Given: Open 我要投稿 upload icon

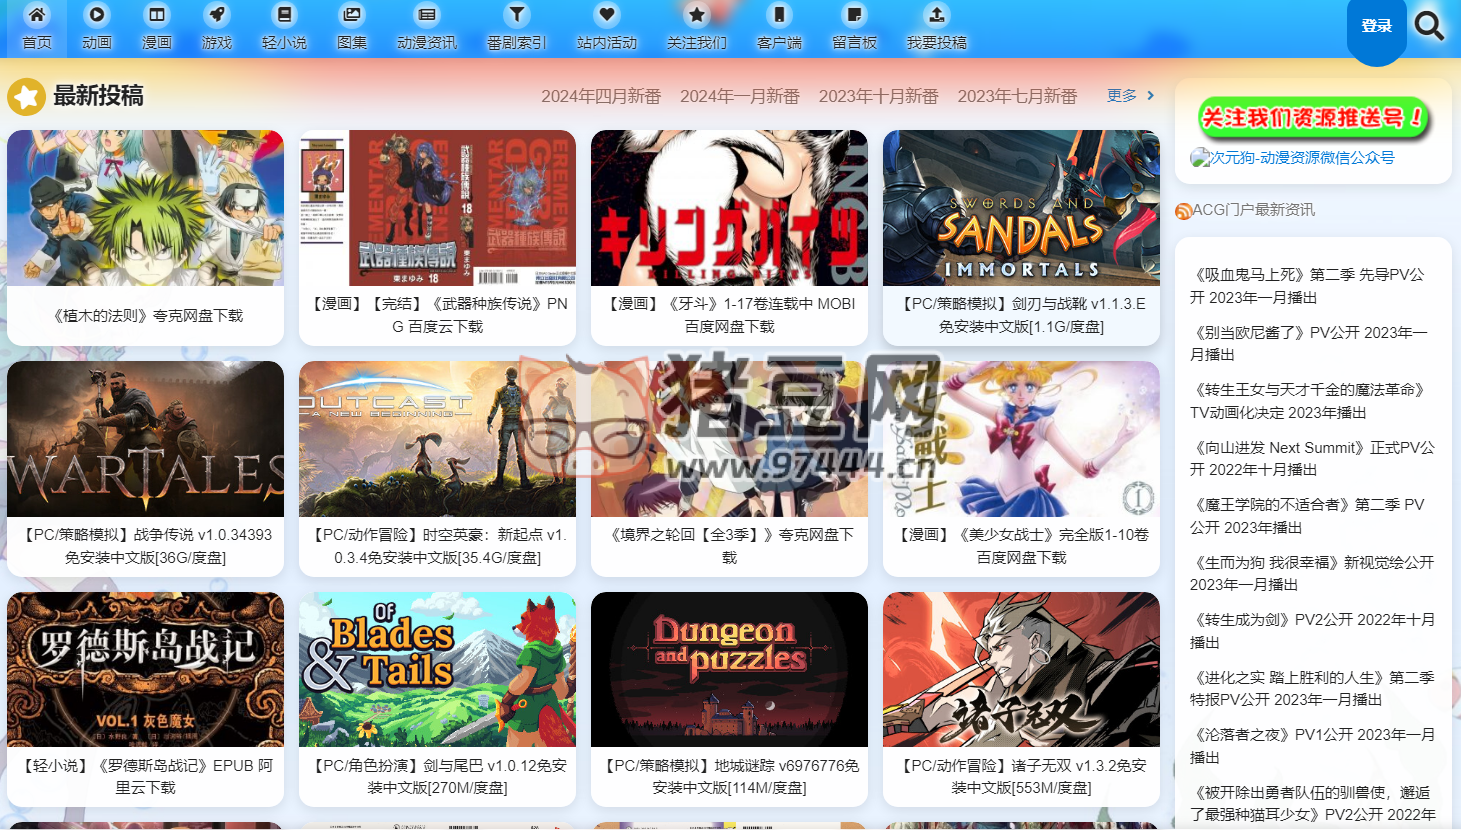Looking at the screenshot, I should click(937, 15).
